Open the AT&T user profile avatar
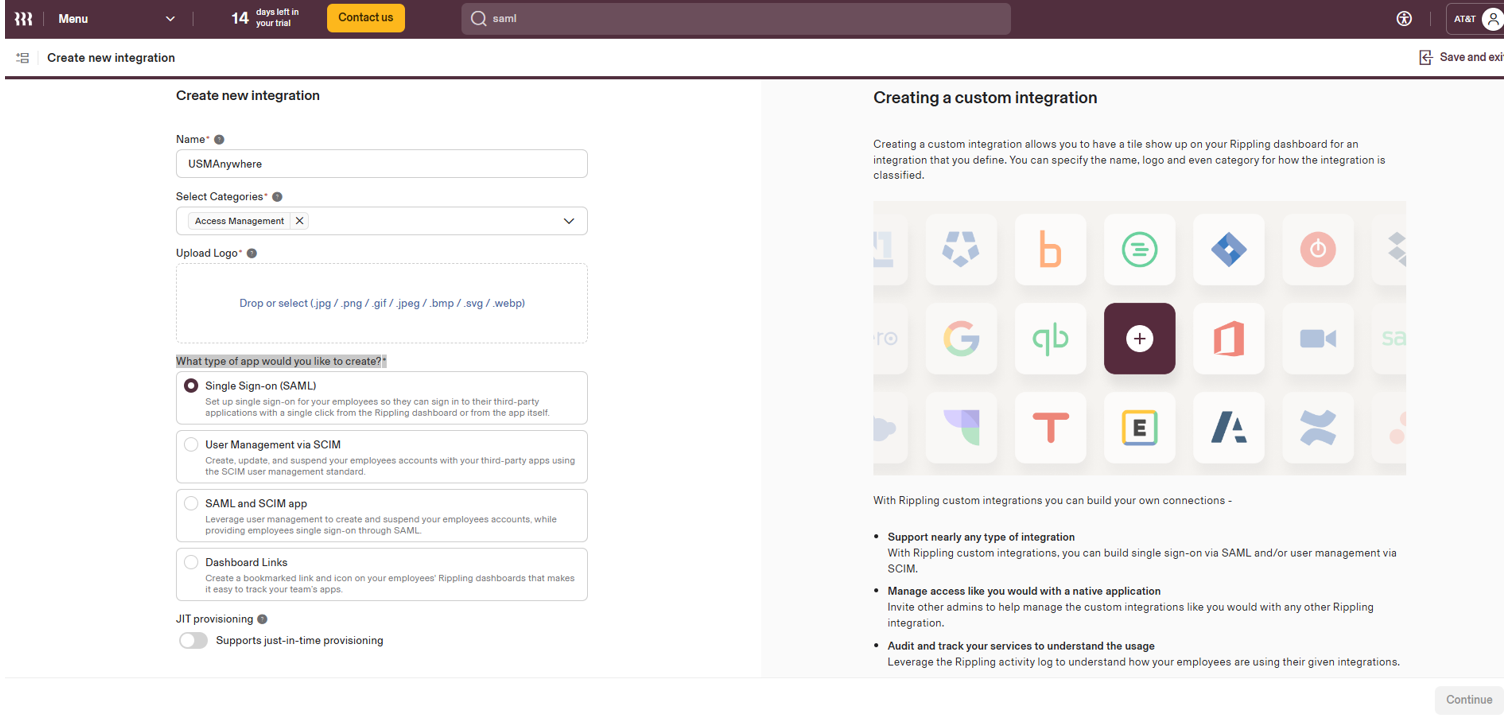 pos(1493,19)
